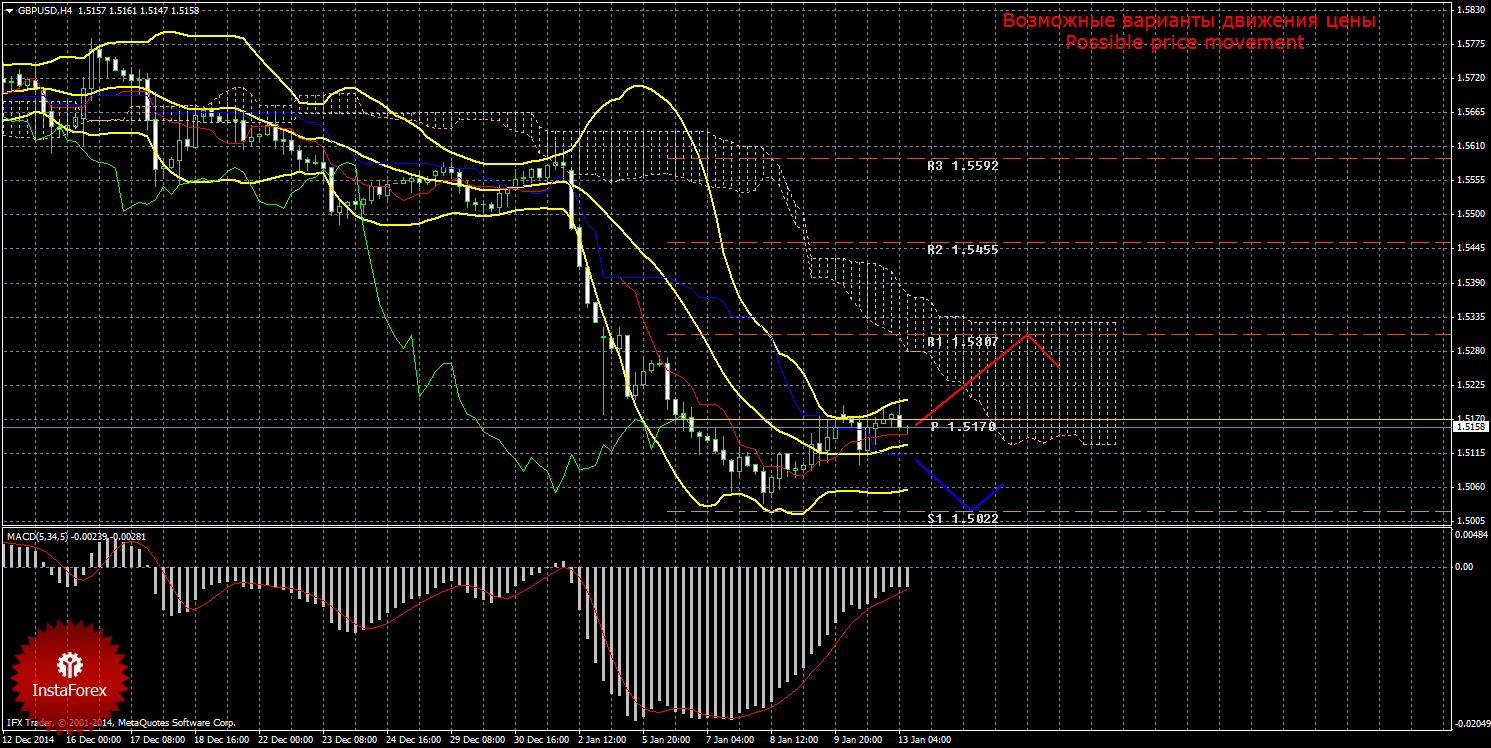Click the triangle icon beside GBPUSD,H4
This screenshot has width=1491, height=748.
[9, 9]
